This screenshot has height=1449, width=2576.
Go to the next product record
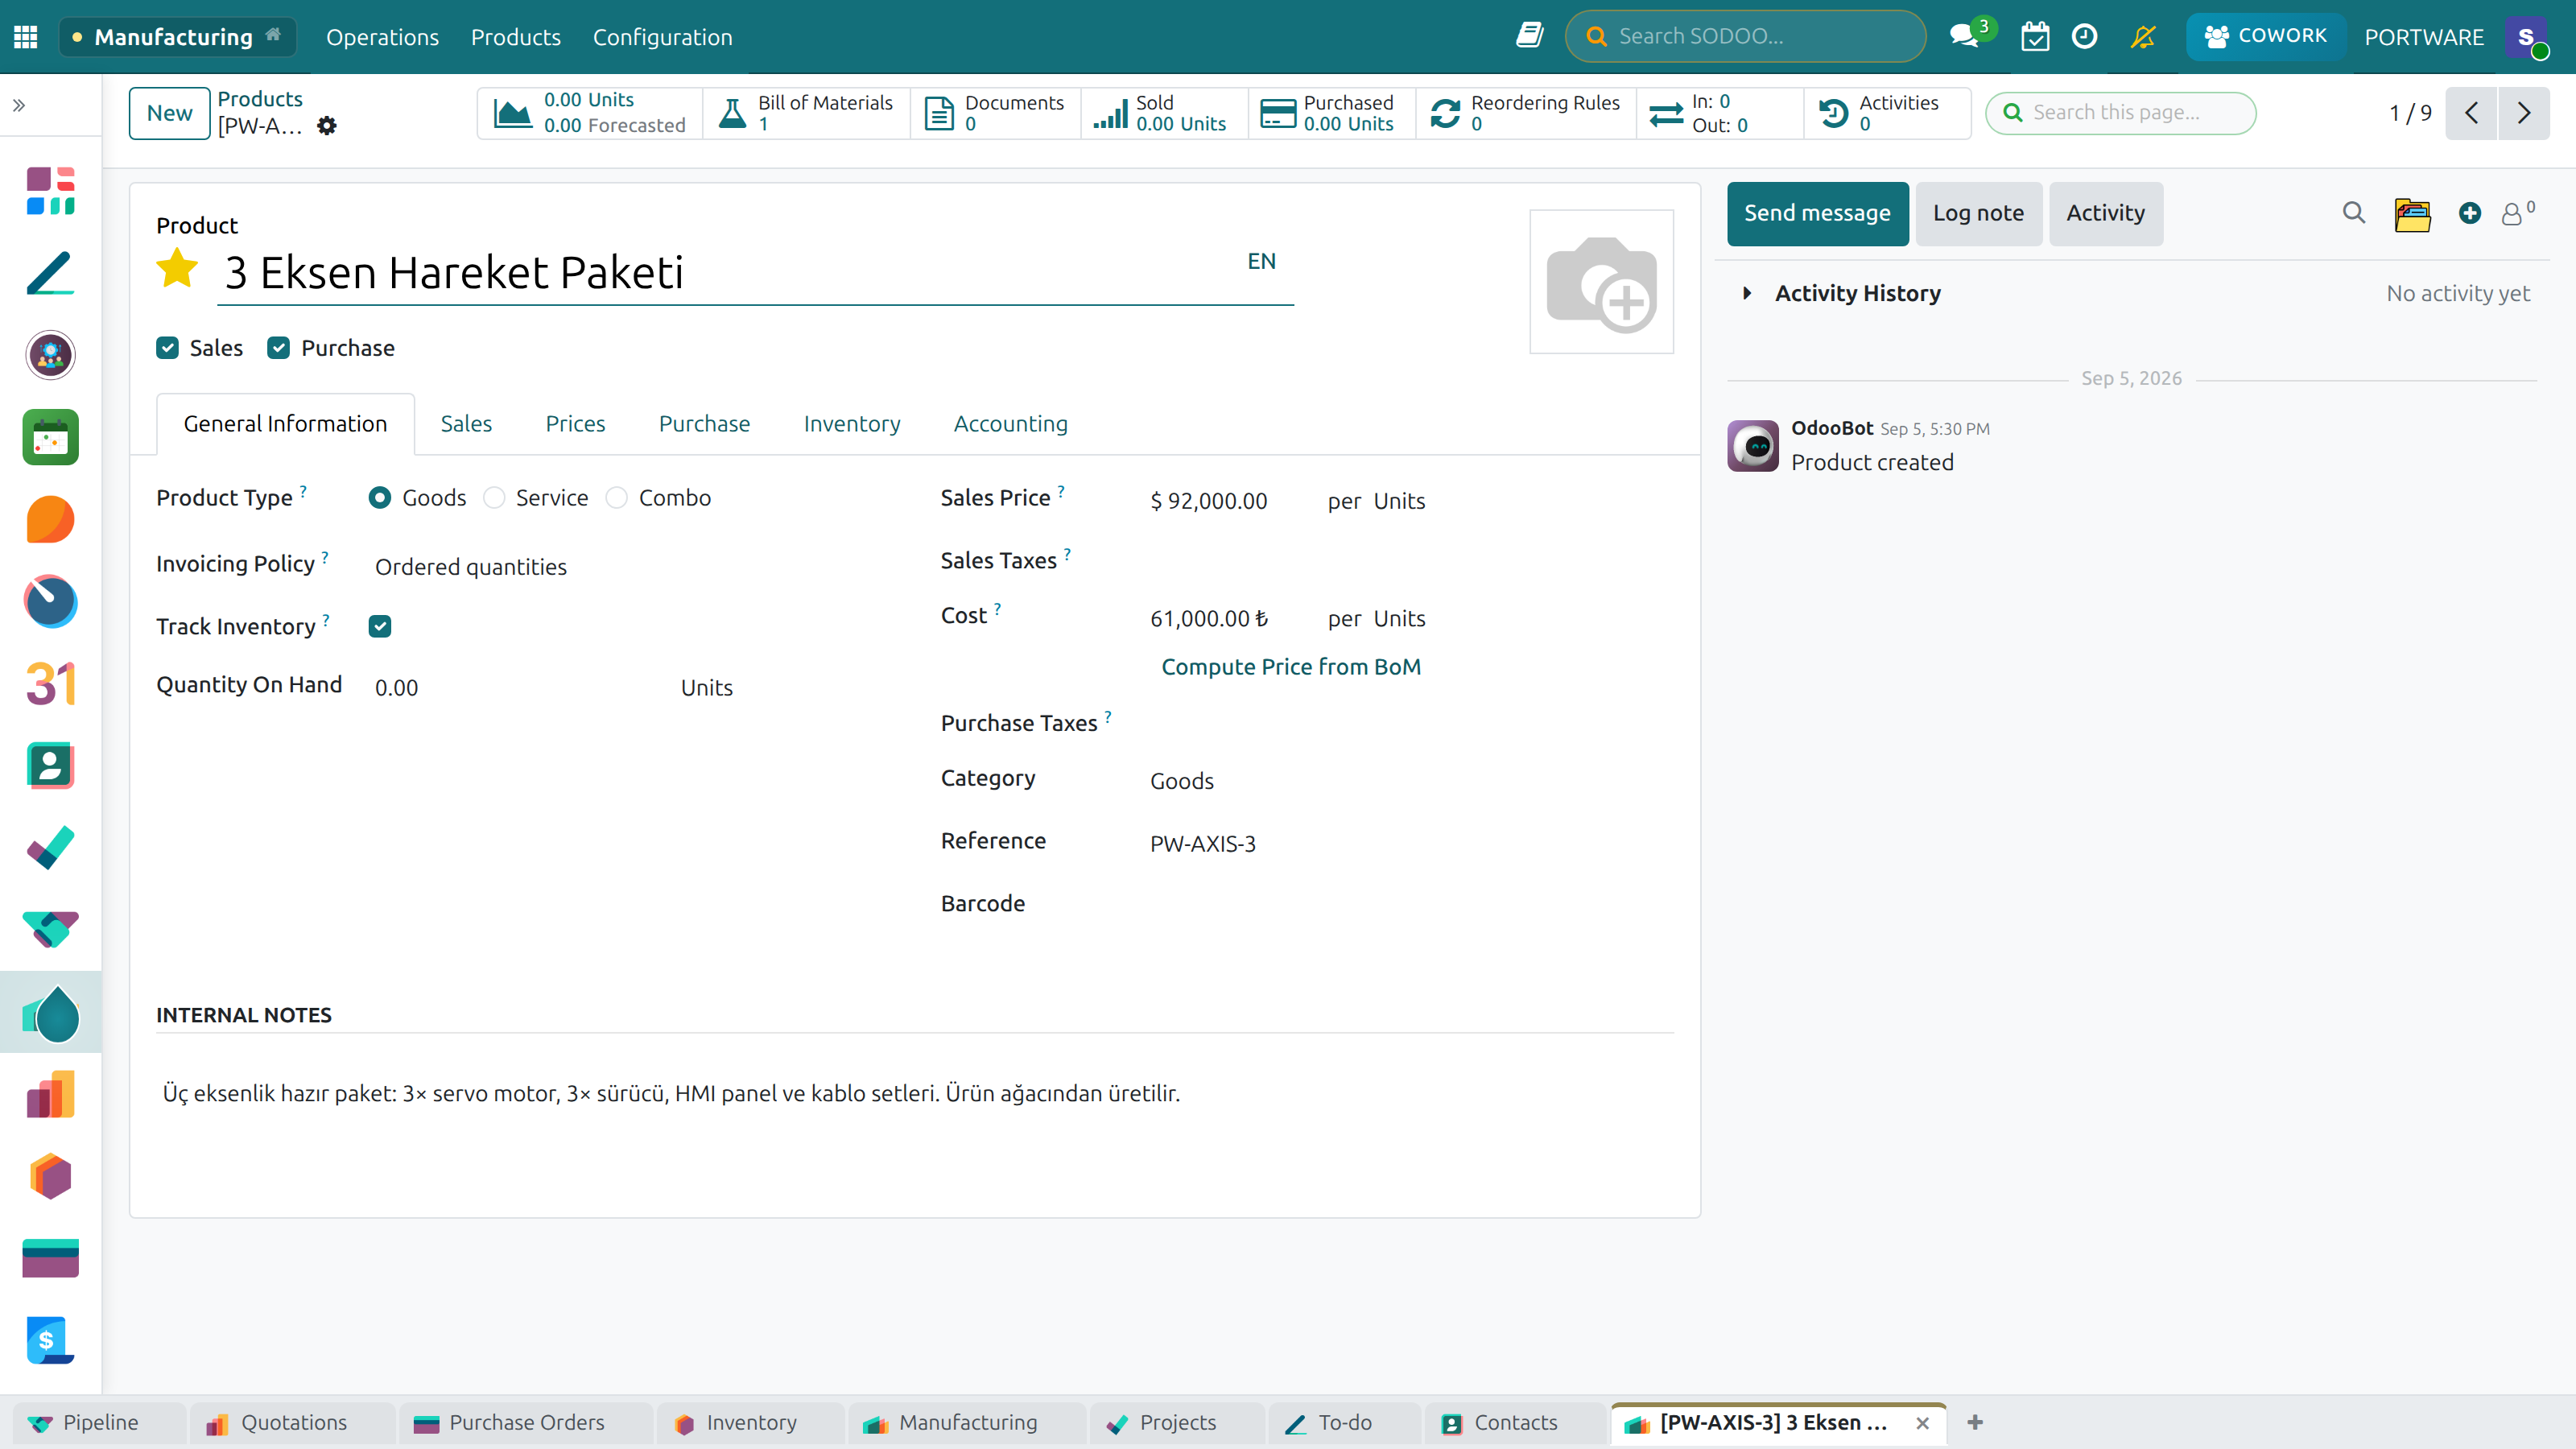[2523, 113]
